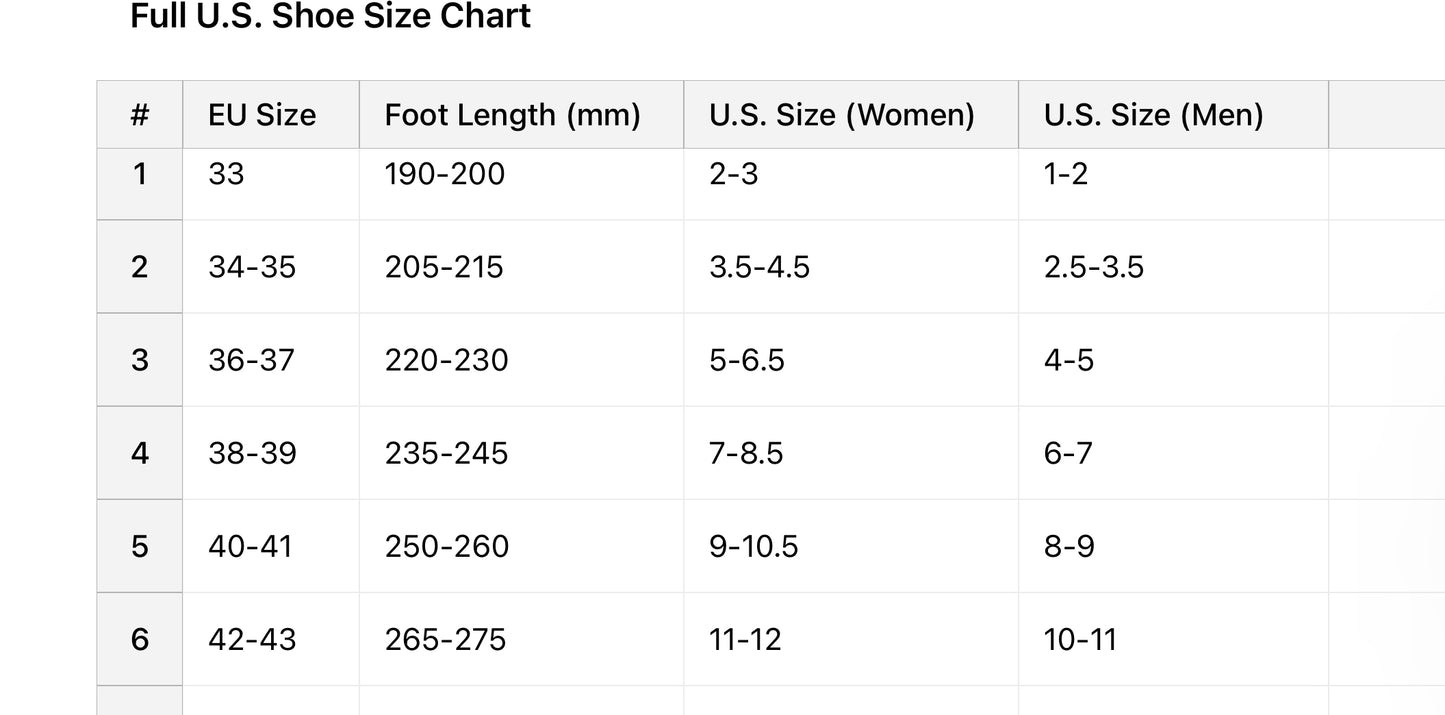
Task: Select row number 3 header
Action: click(x=140, y=360)
